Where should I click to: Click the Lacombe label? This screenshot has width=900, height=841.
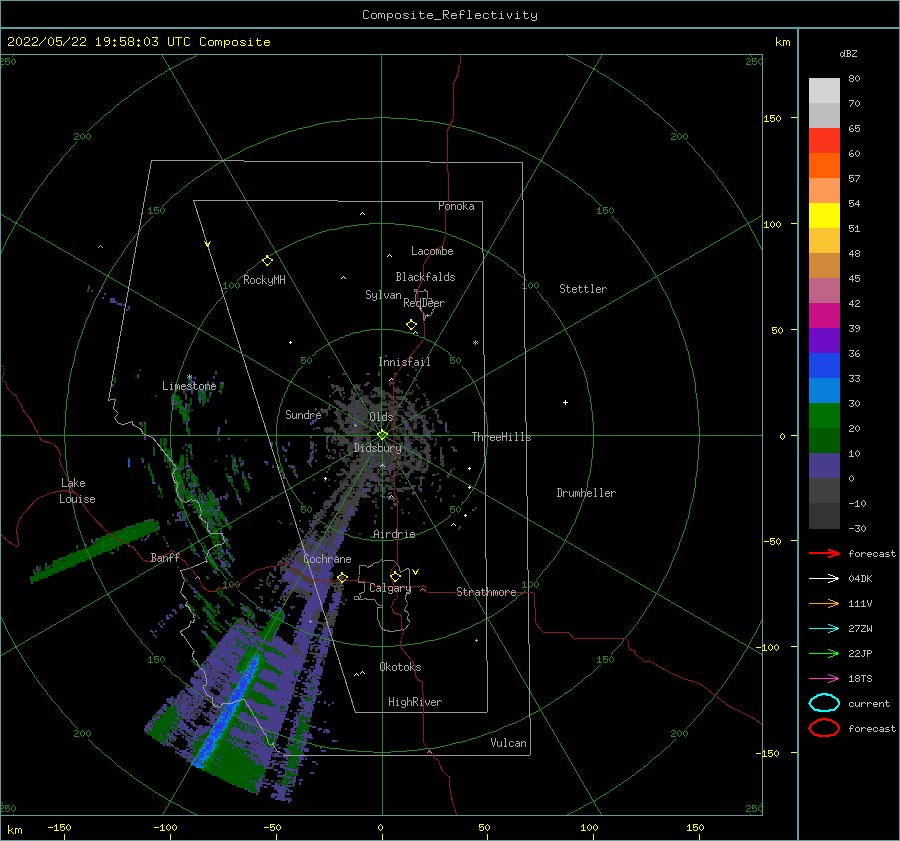point(432,251)
